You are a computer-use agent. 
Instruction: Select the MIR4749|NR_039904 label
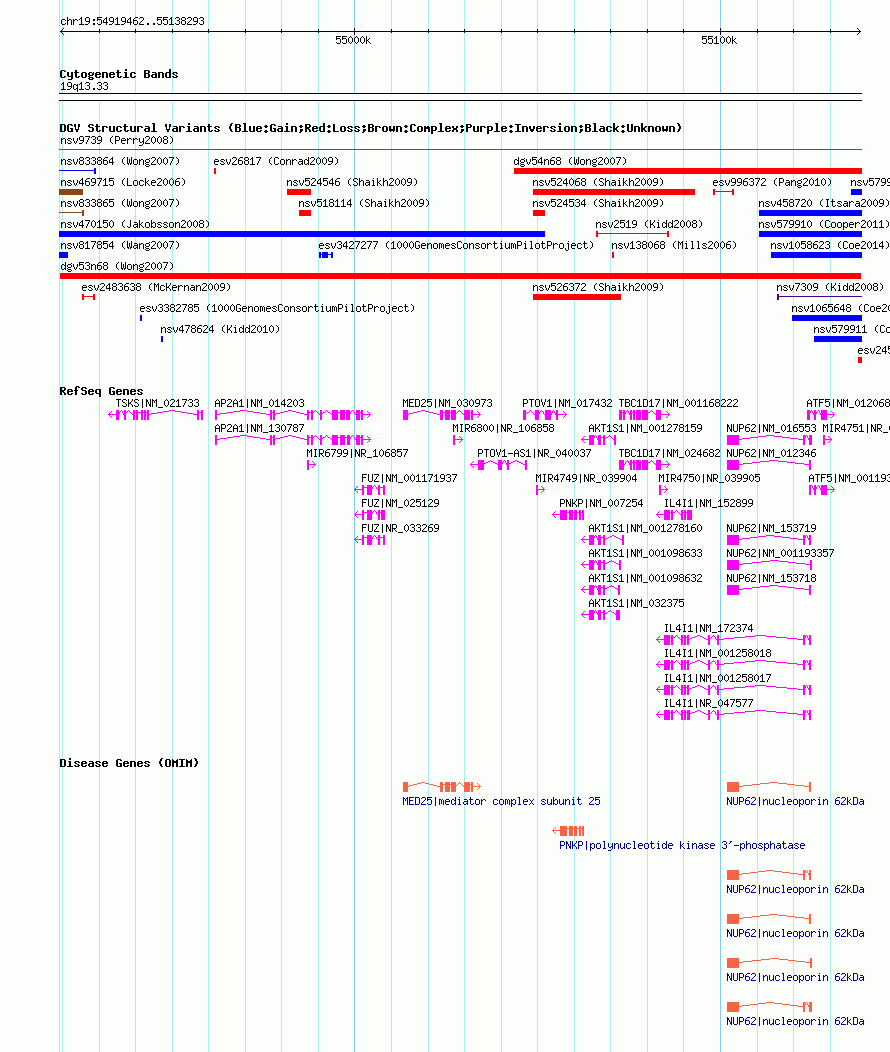(586, 478)
